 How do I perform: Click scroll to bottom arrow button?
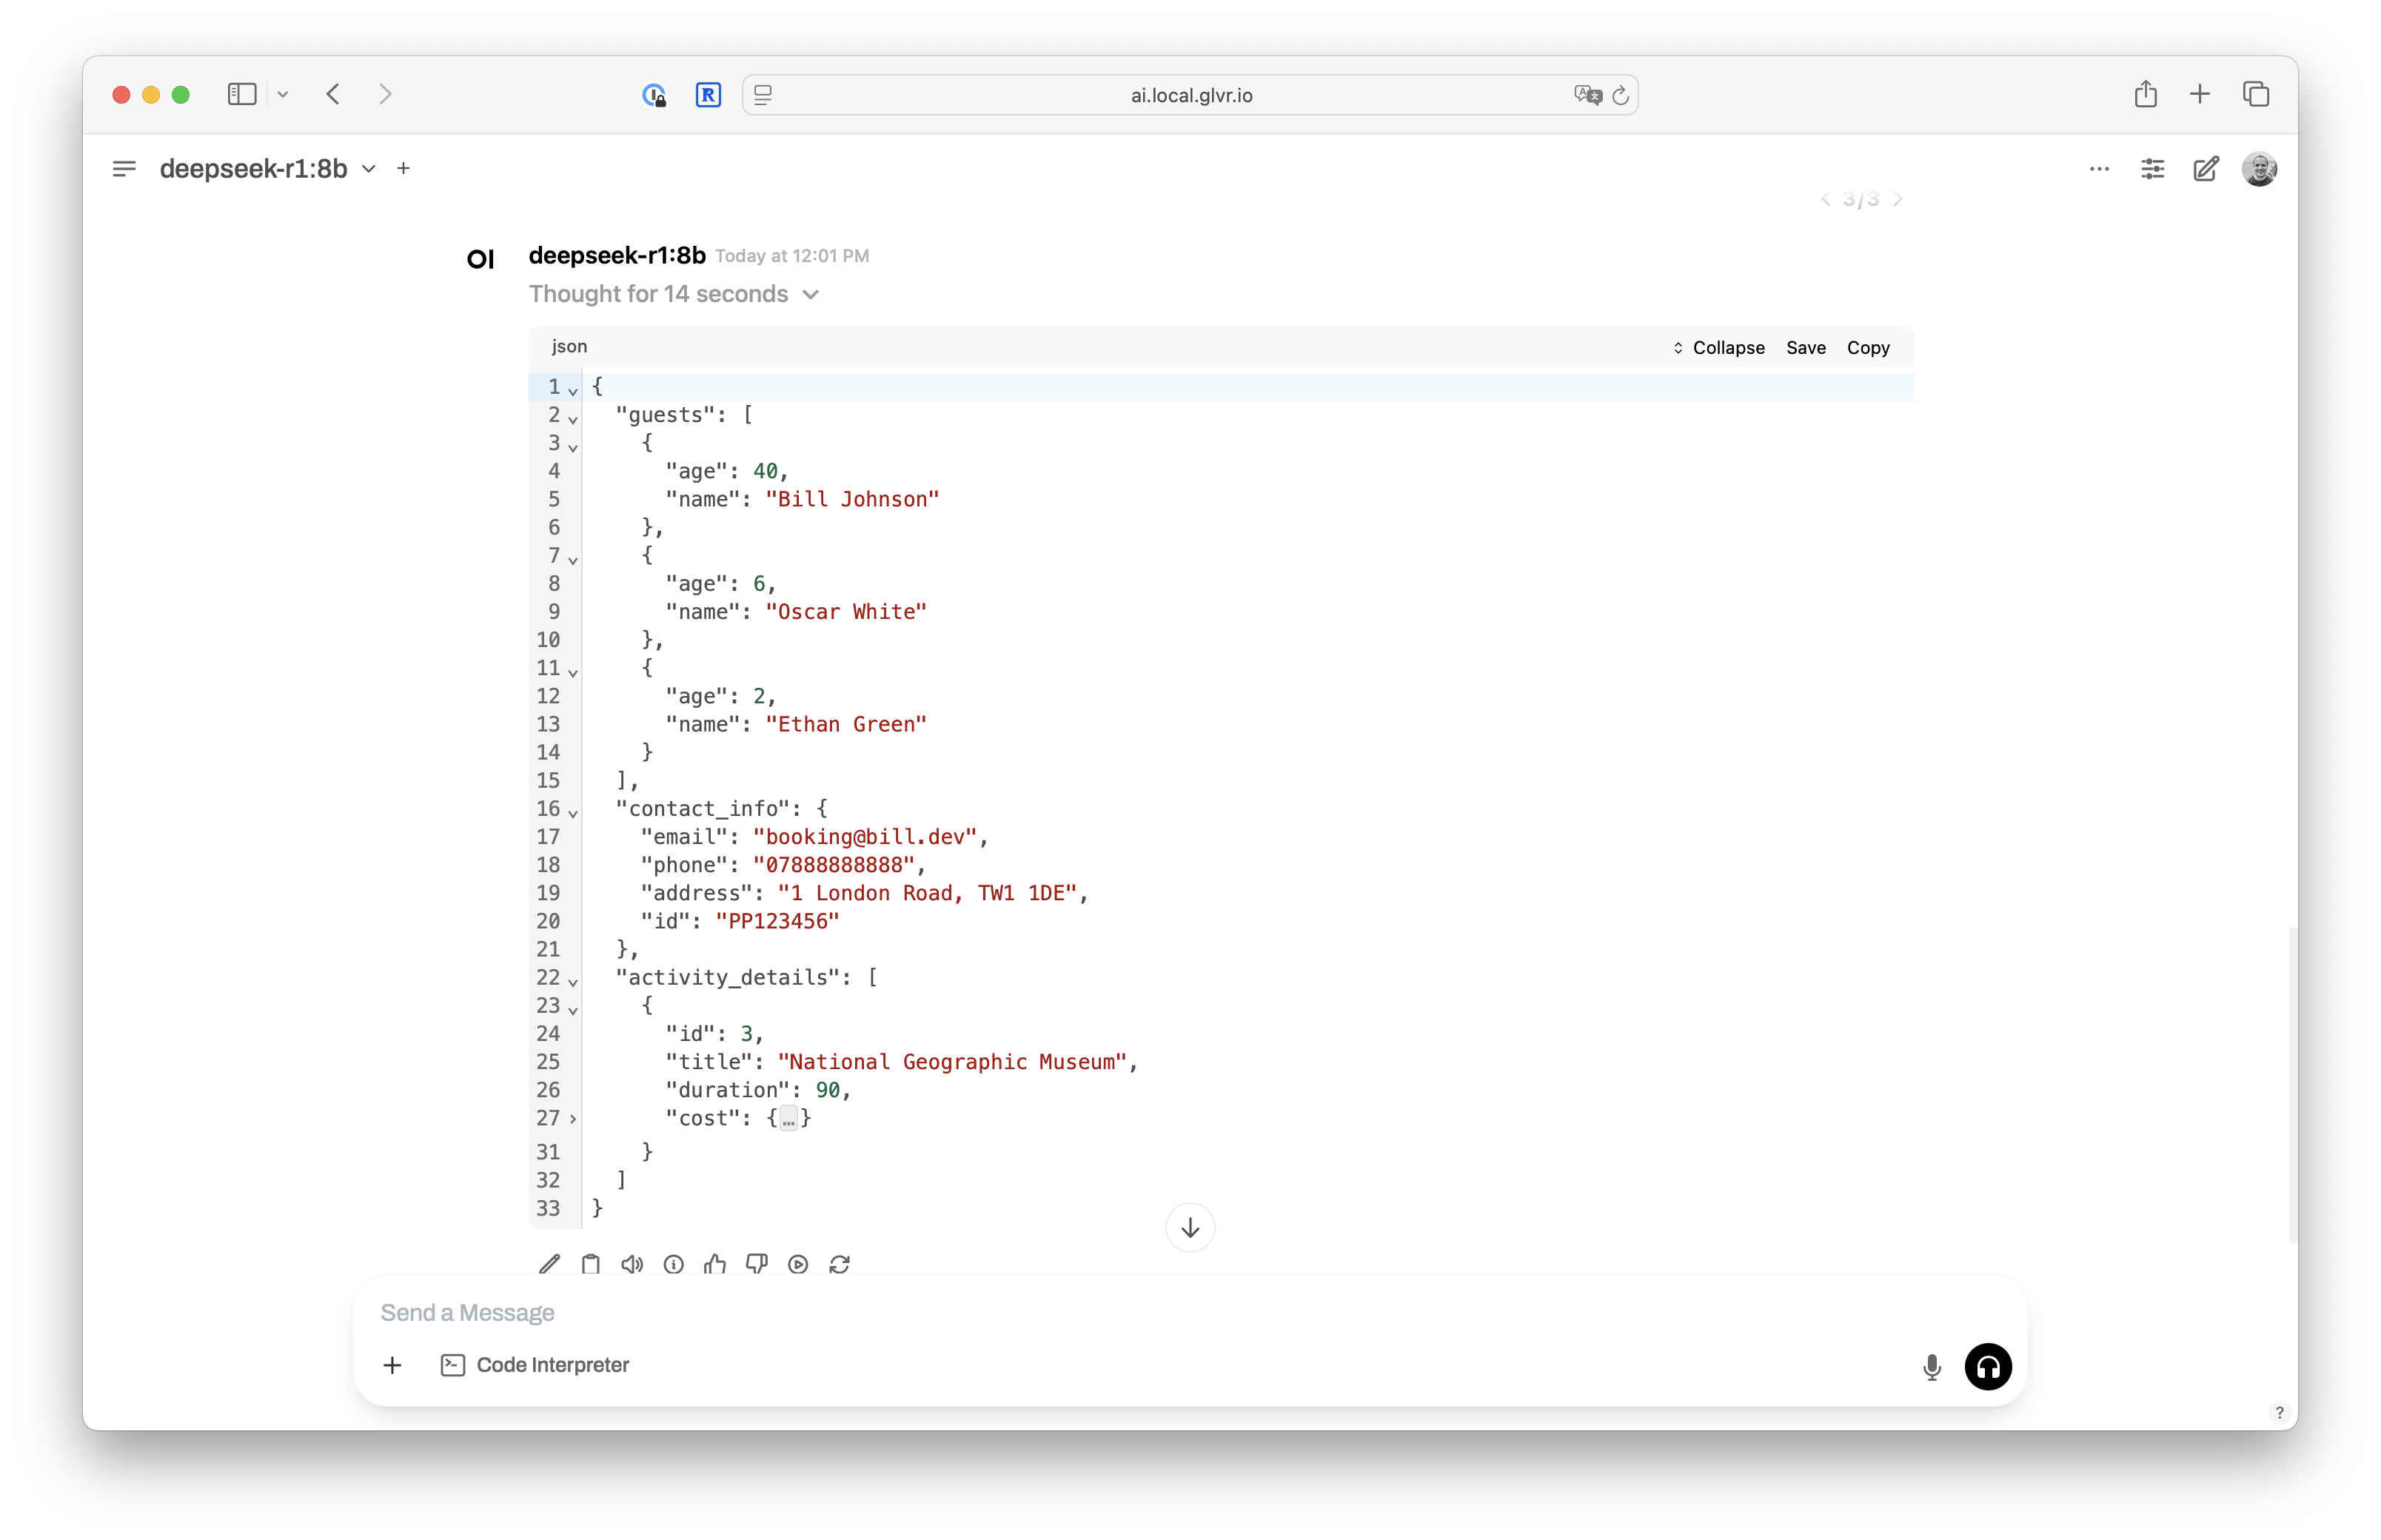tap(1190, 1228)
